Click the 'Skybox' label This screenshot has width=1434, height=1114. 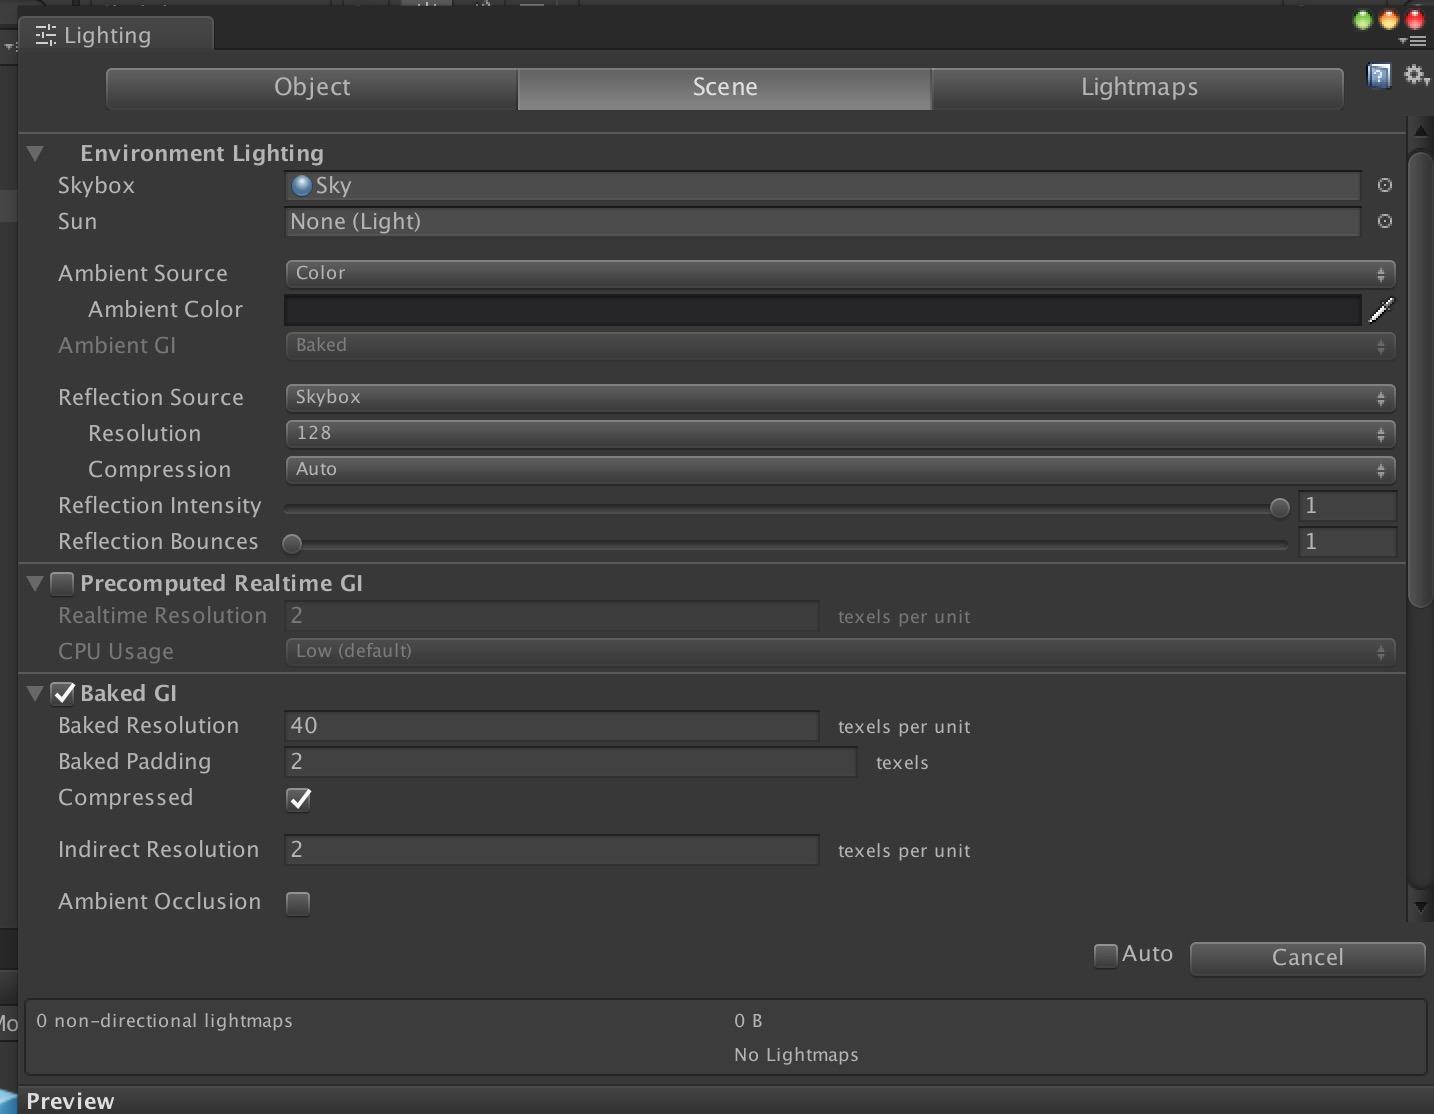96,186
